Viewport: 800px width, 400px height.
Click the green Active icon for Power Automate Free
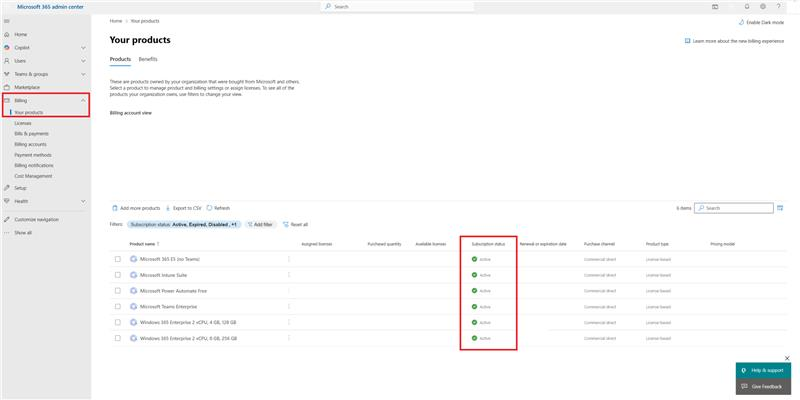[474, 291]
